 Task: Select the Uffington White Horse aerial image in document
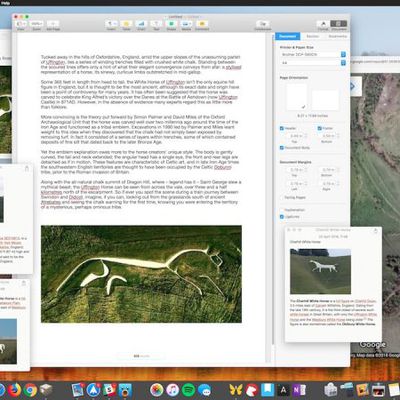point(141,274)
